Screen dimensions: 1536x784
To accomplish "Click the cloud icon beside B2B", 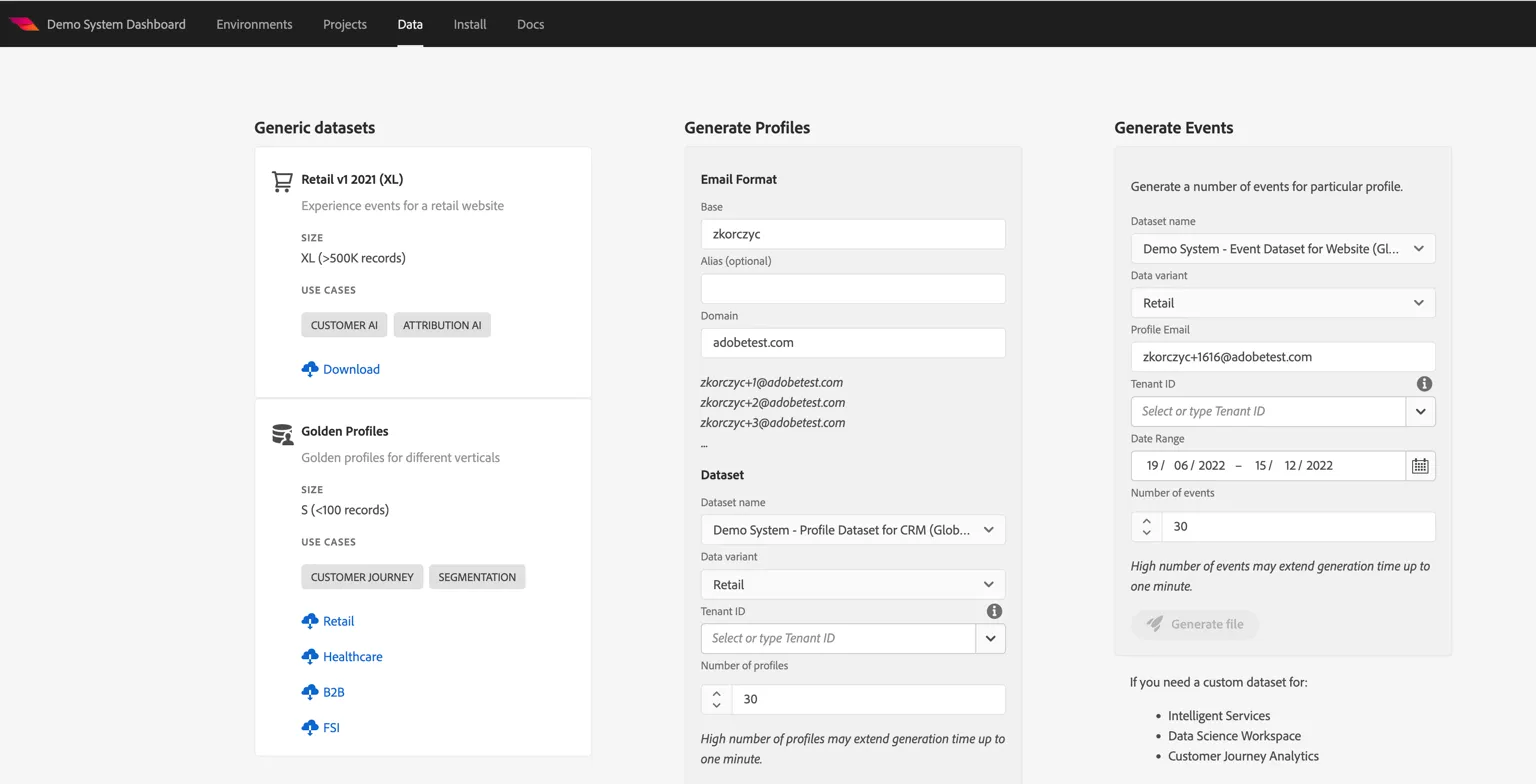I will point(310,692).
